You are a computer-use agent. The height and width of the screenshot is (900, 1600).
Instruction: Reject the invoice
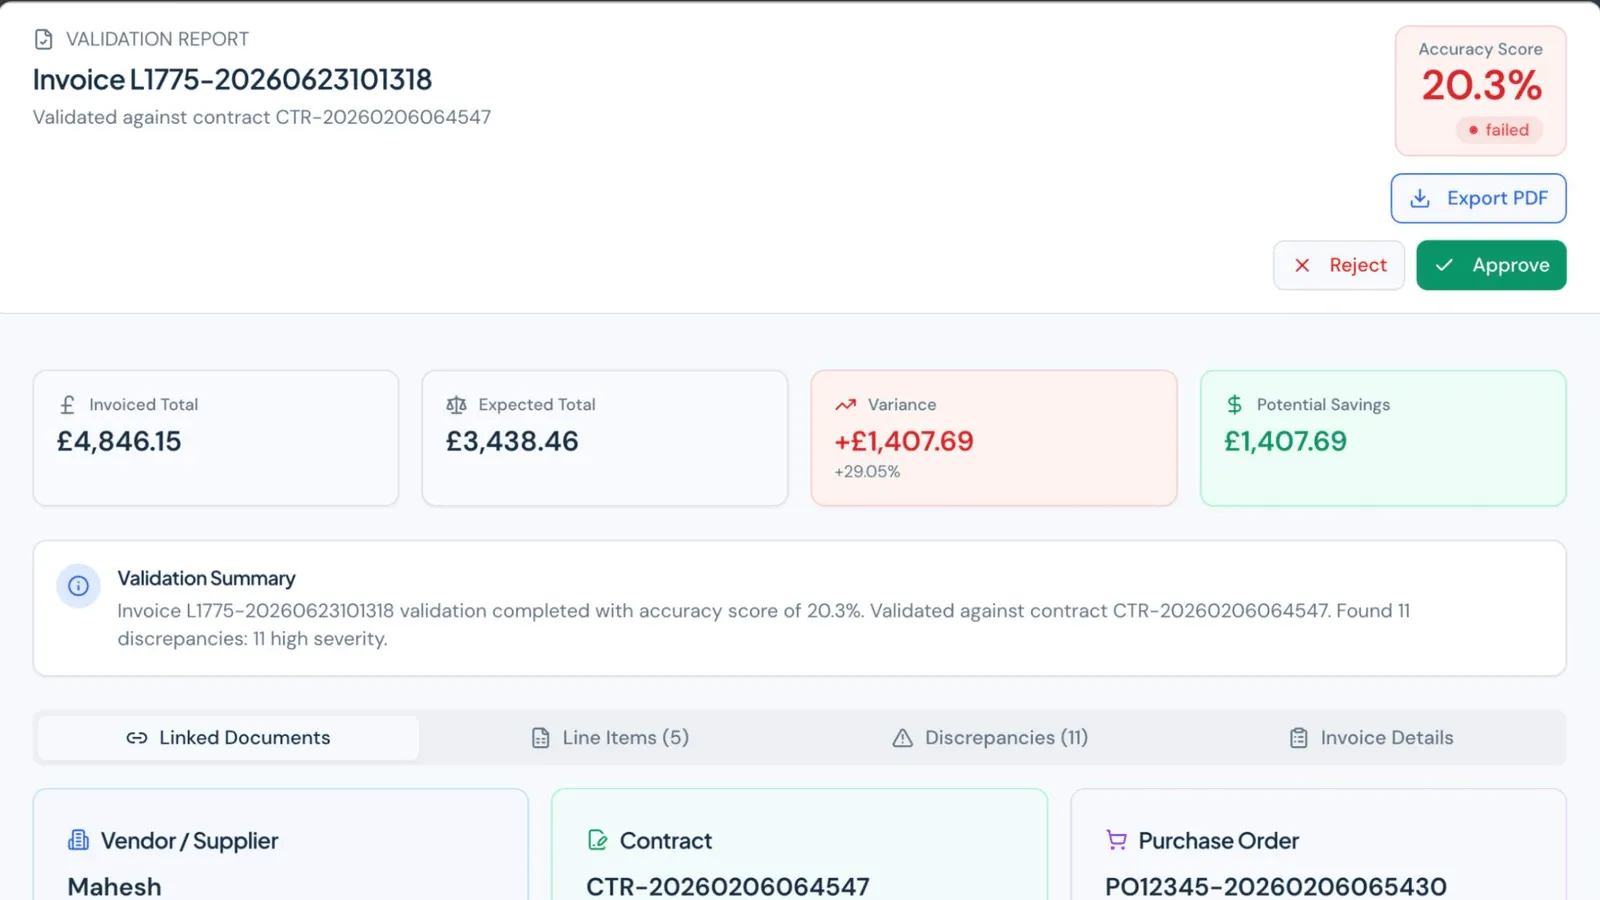coord(1339,265)
